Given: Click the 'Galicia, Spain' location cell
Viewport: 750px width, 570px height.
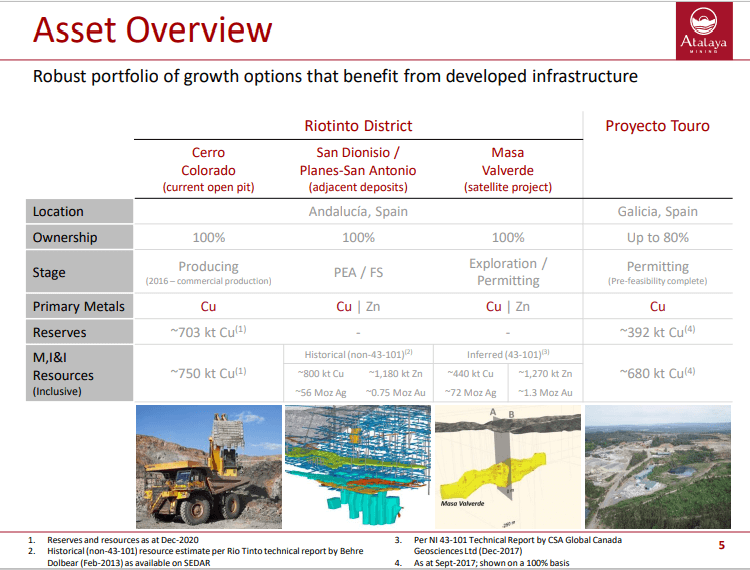Looking at the screenshot, I should (657, 211).
